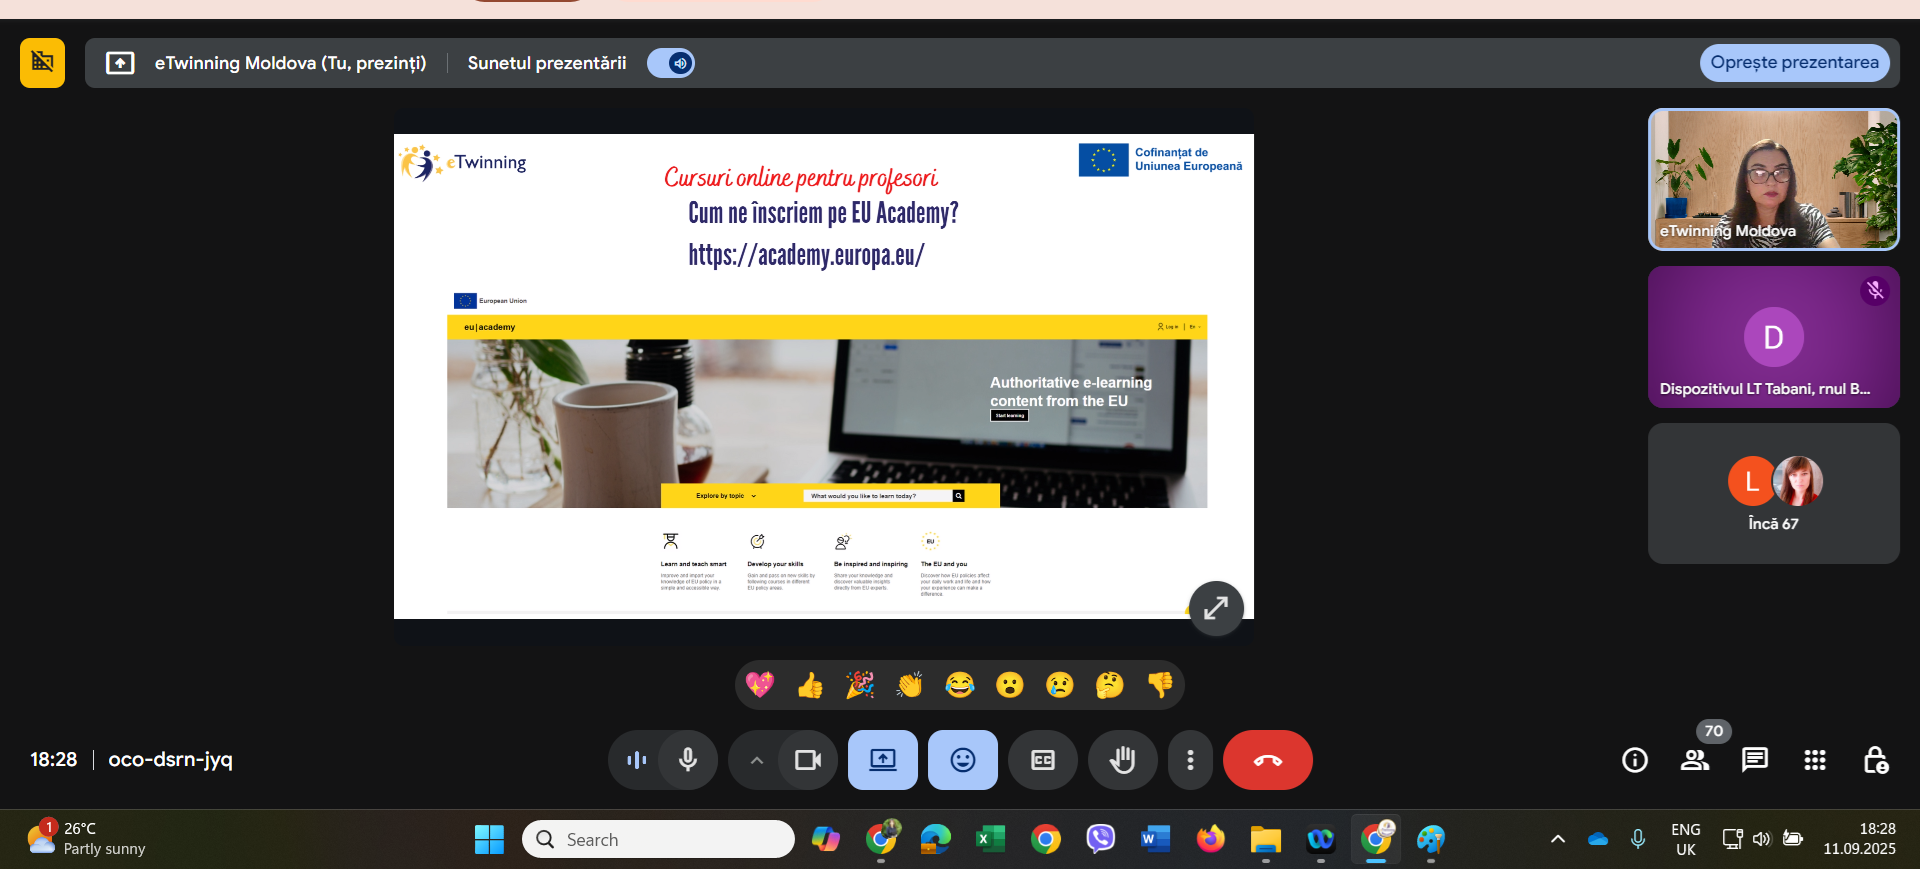Toggle the Sunetul prezentării audio switch
Viewport: 1920px width, 869px height.
click(x=671, y=63)
